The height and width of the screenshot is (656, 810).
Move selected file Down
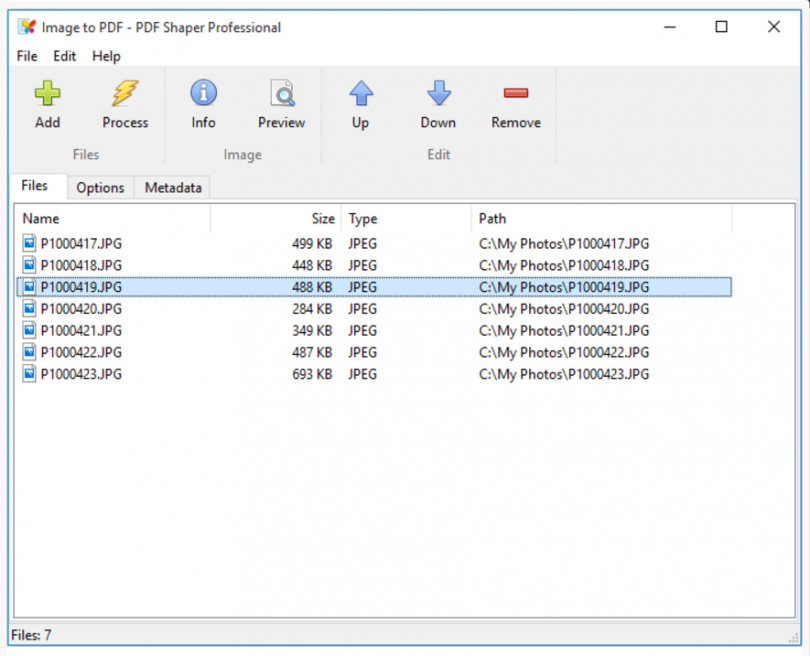coord(439,93)
